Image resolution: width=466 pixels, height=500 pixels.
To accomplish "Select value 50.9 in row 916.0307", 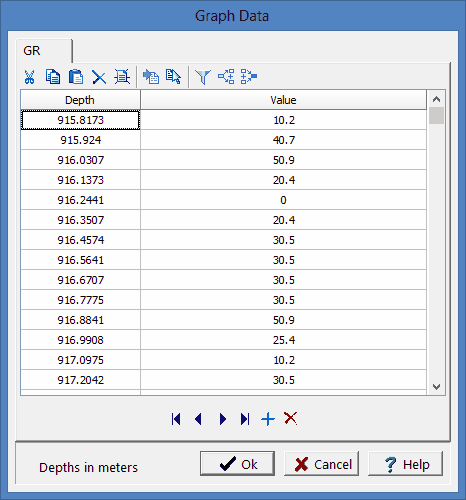I will point(283,160).
